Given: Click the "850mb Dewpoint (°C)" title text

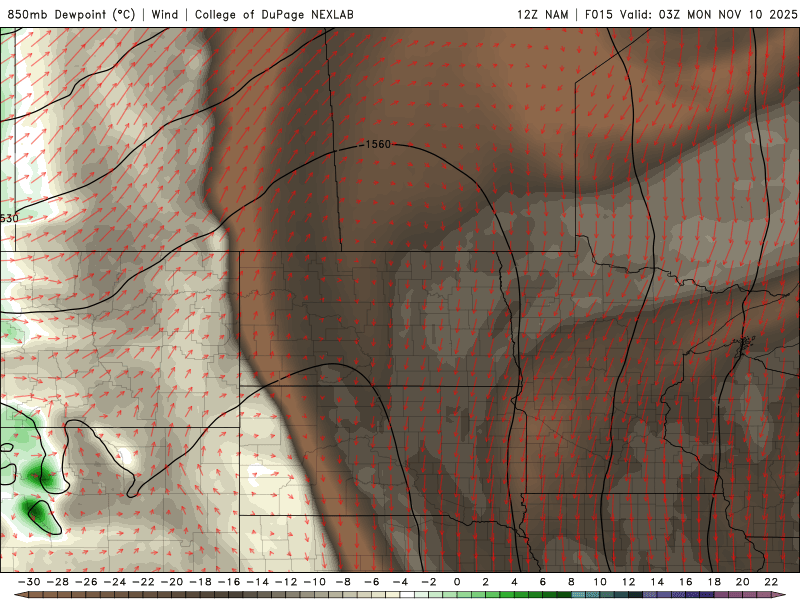Looking at the screenshot, I should 71,14.
